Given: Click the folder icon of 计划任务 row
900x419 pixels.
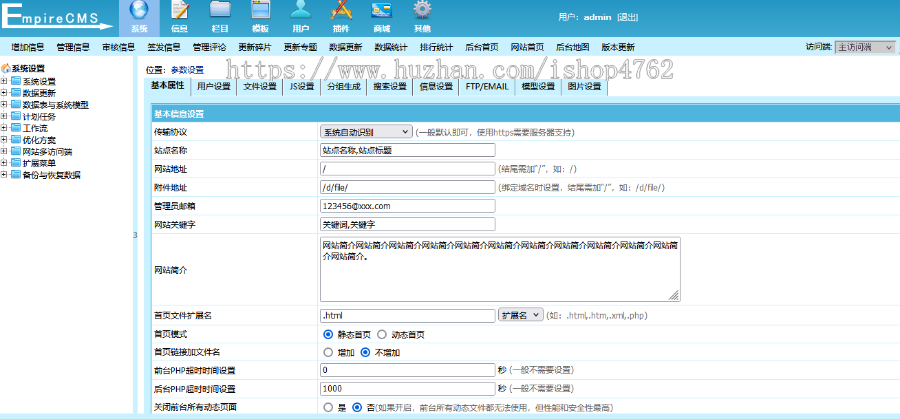Looking at the screenshot, I should click(15, 117).
